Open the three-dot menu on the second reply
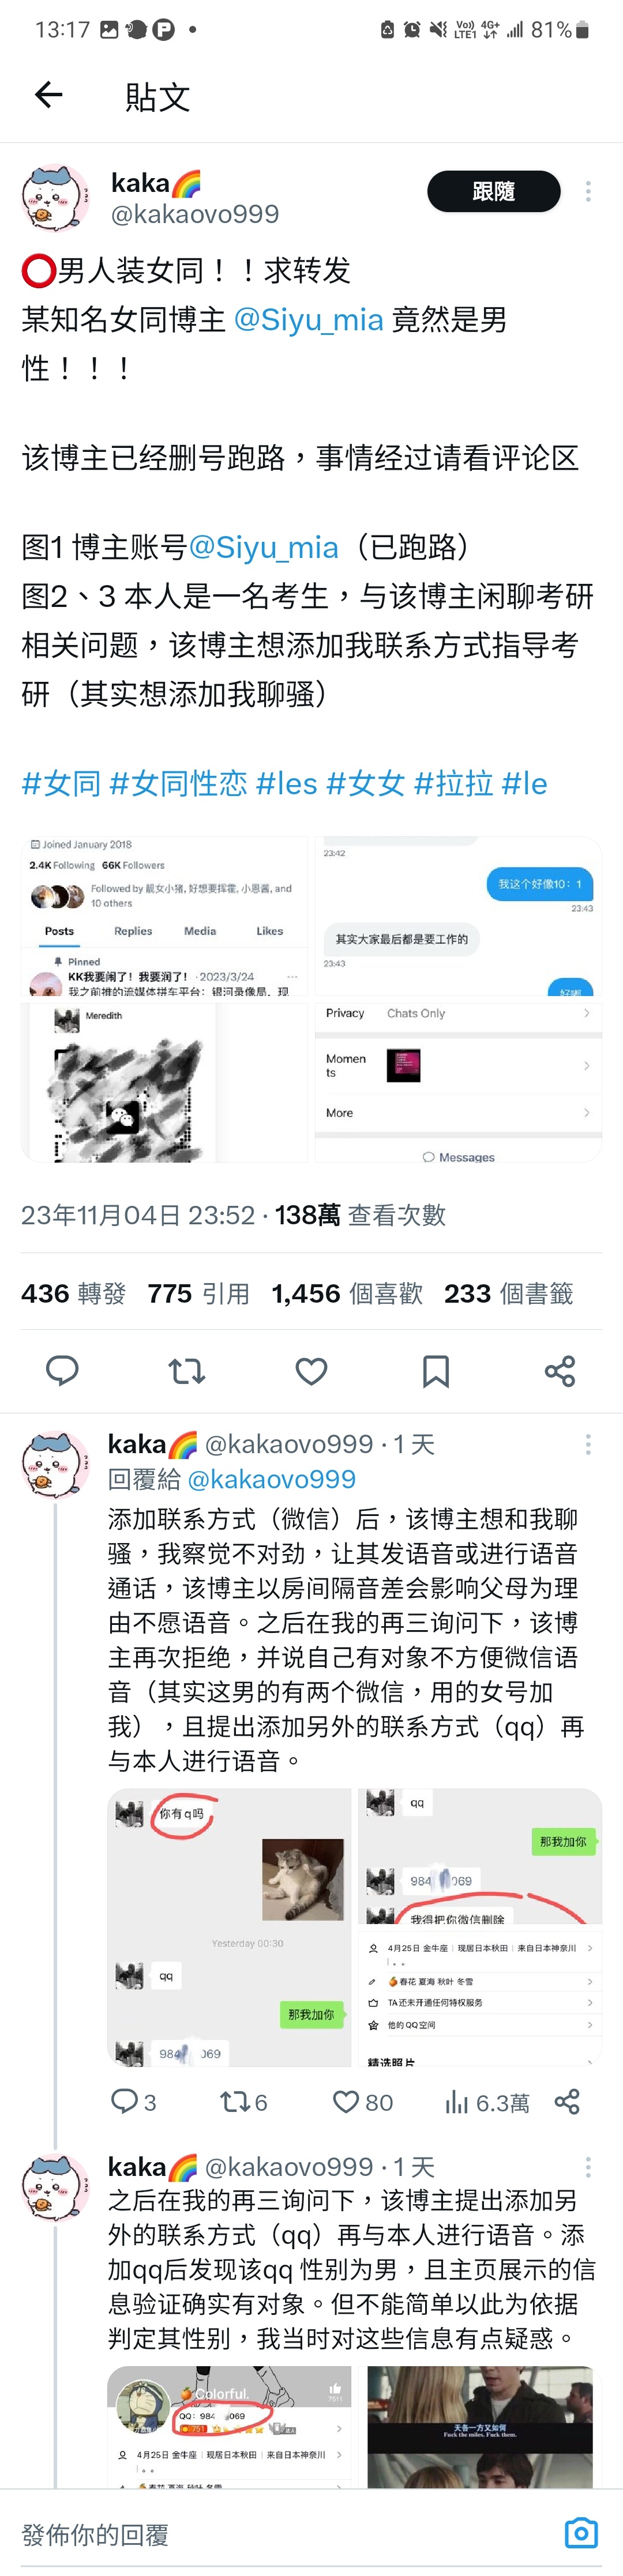This screenshot has height=2576, width=623. point(588,2167)
